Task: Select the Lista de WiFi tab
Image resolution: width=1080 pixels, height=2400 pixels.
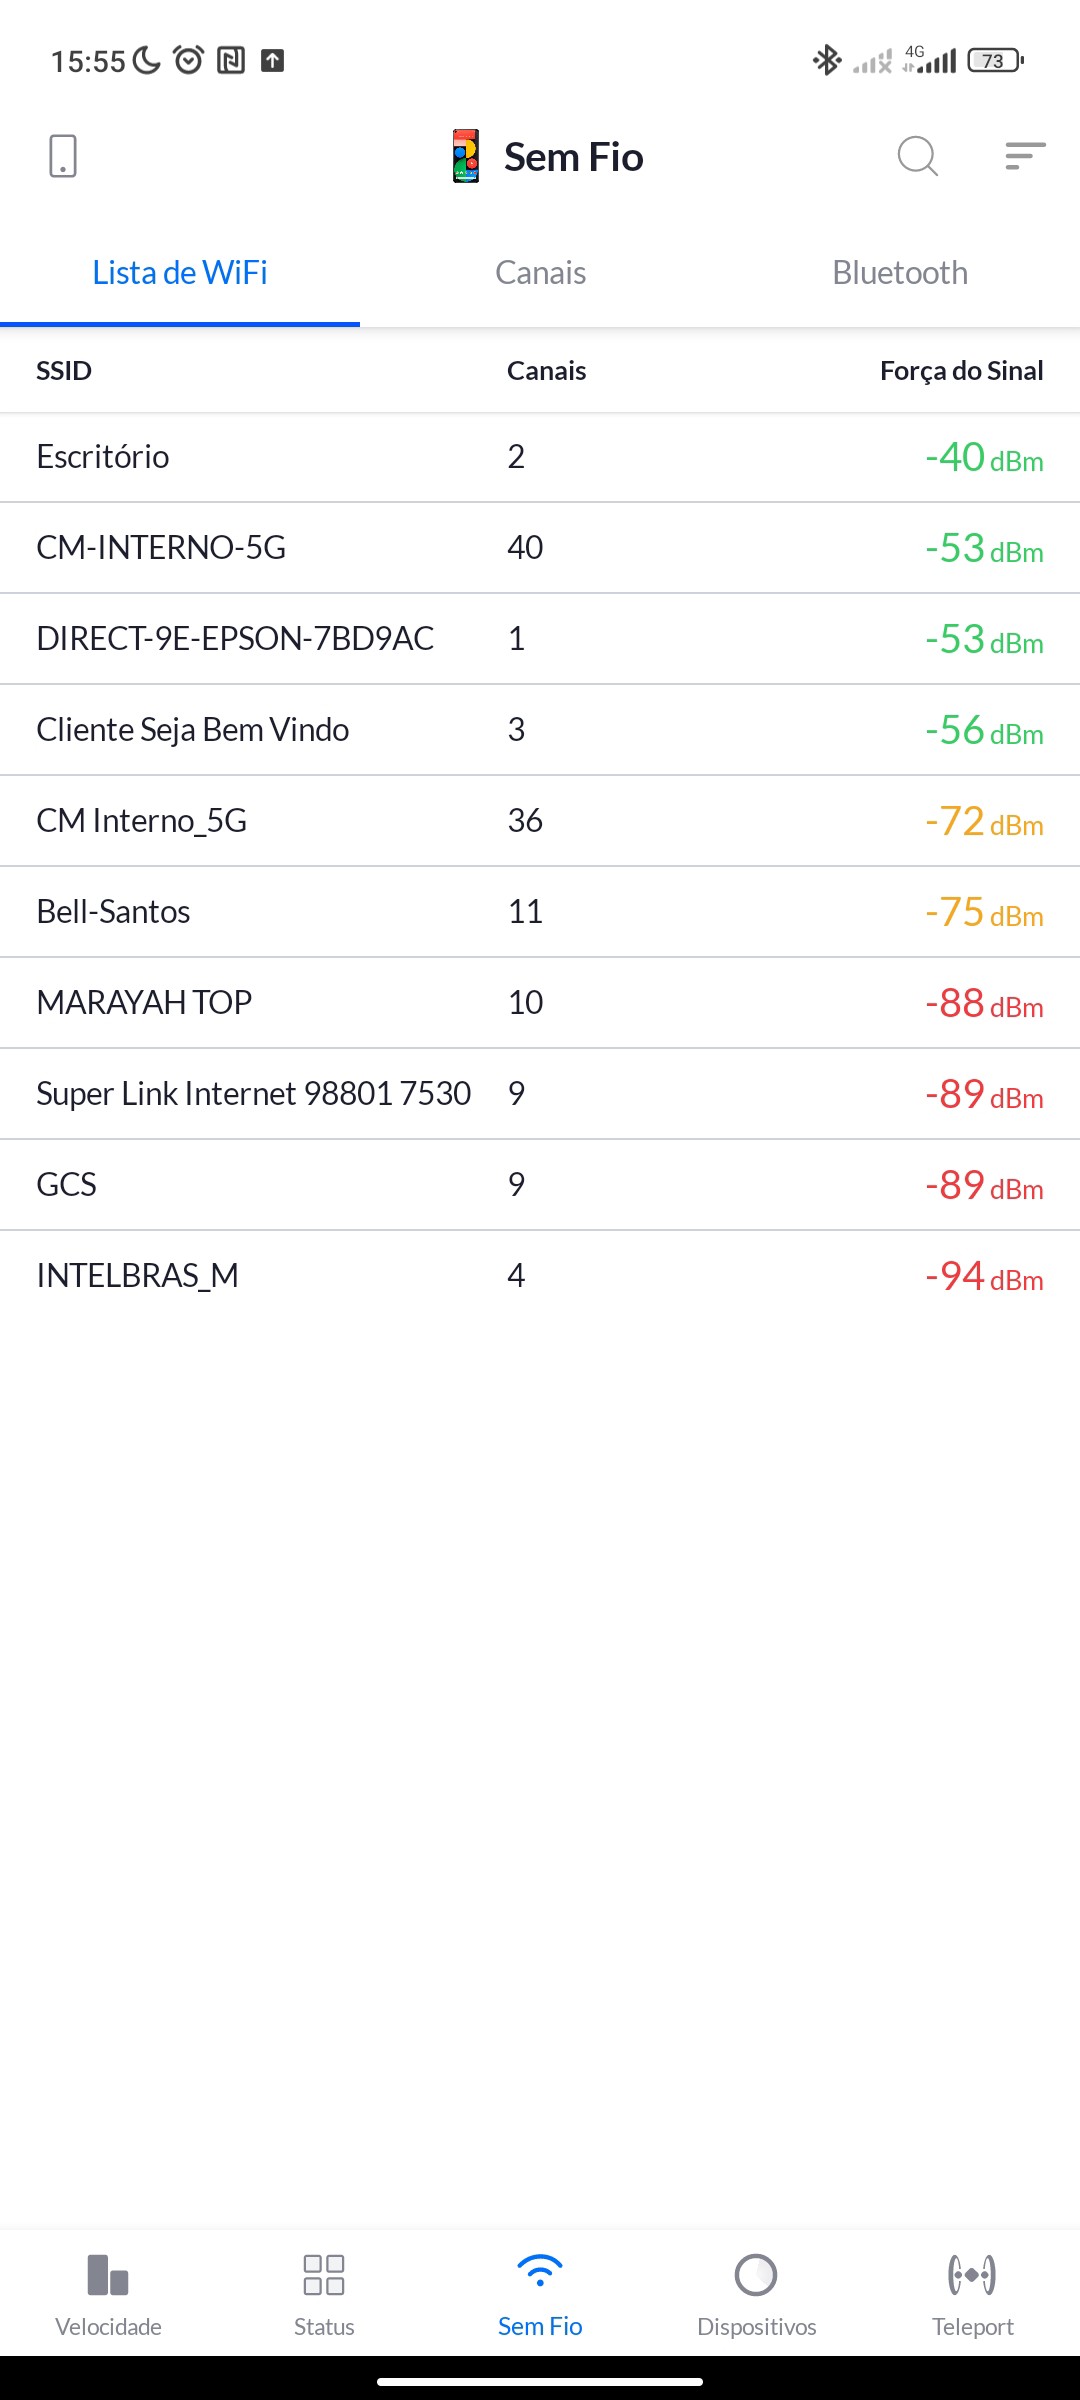Action: (x=180, y=273)
